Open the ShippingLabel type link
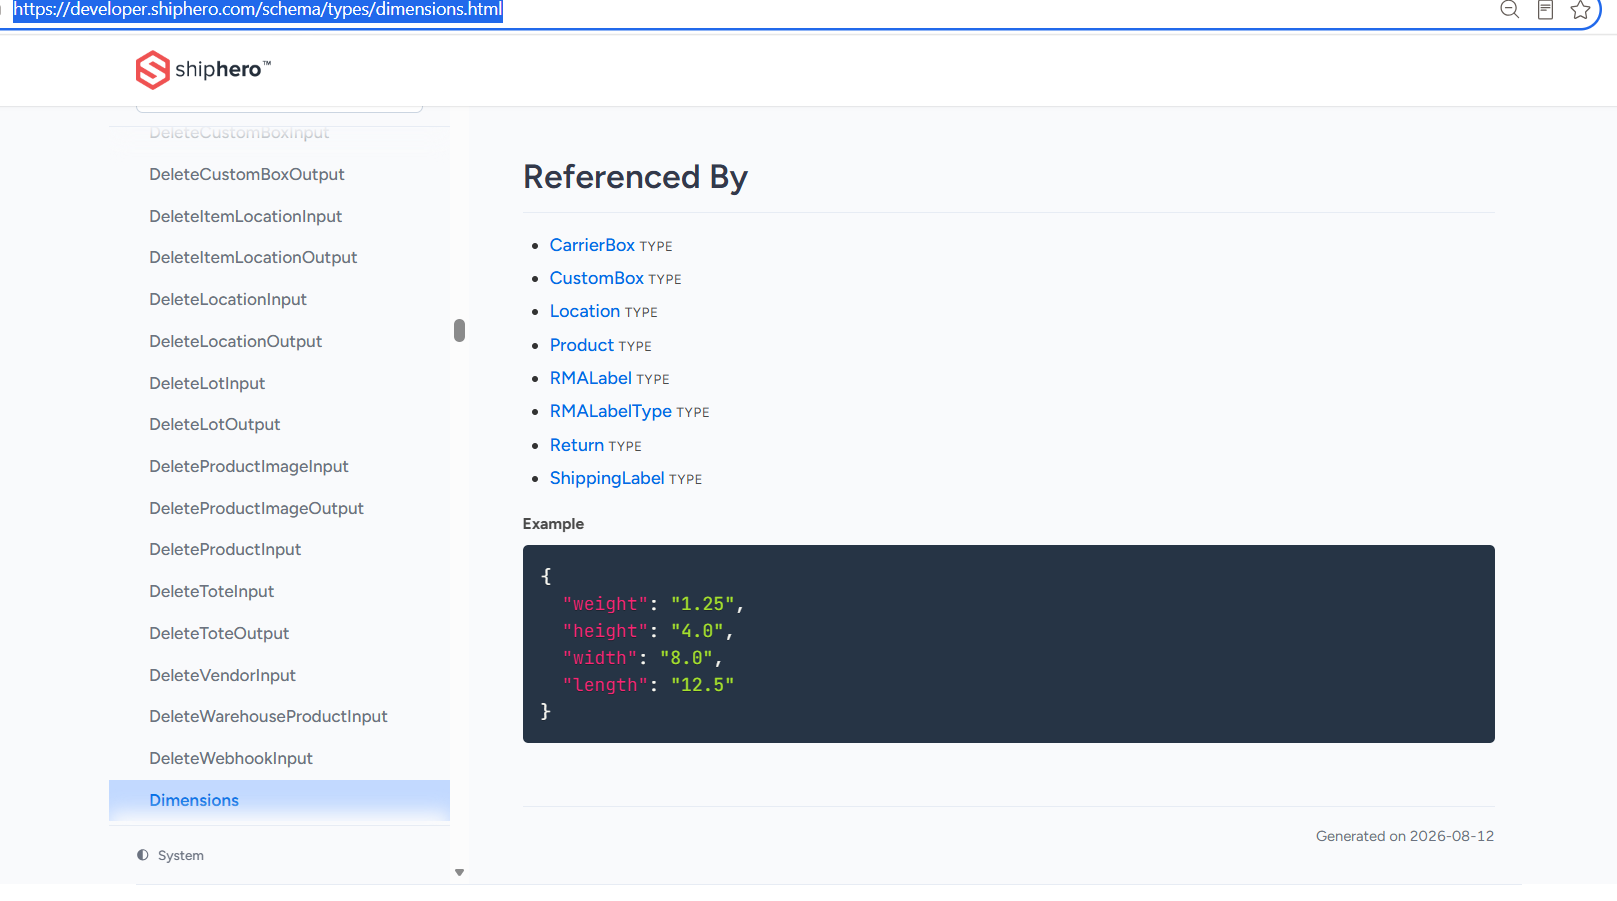The image size is (1617, 901). click(x=607, y=478)
